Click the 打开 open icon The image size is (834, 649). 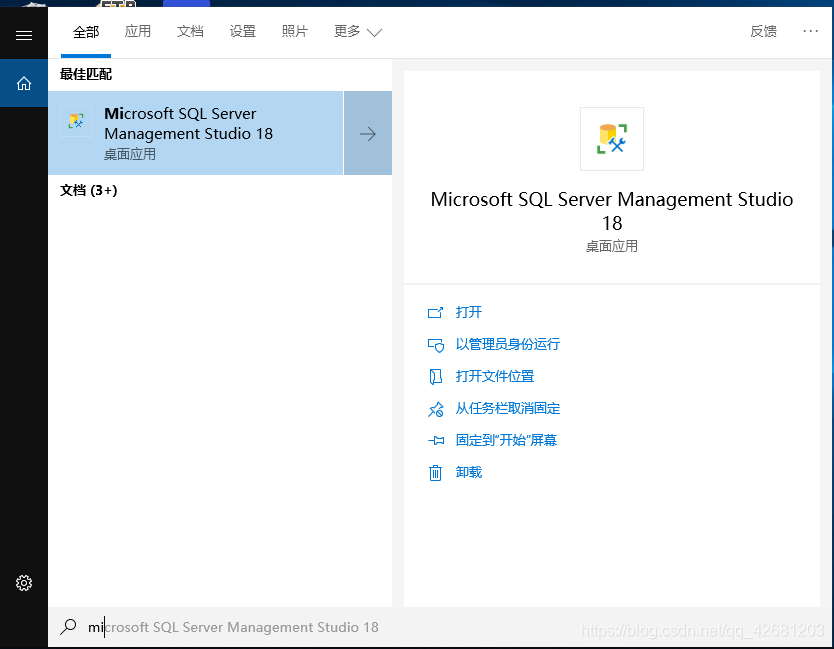click(435, 313)
